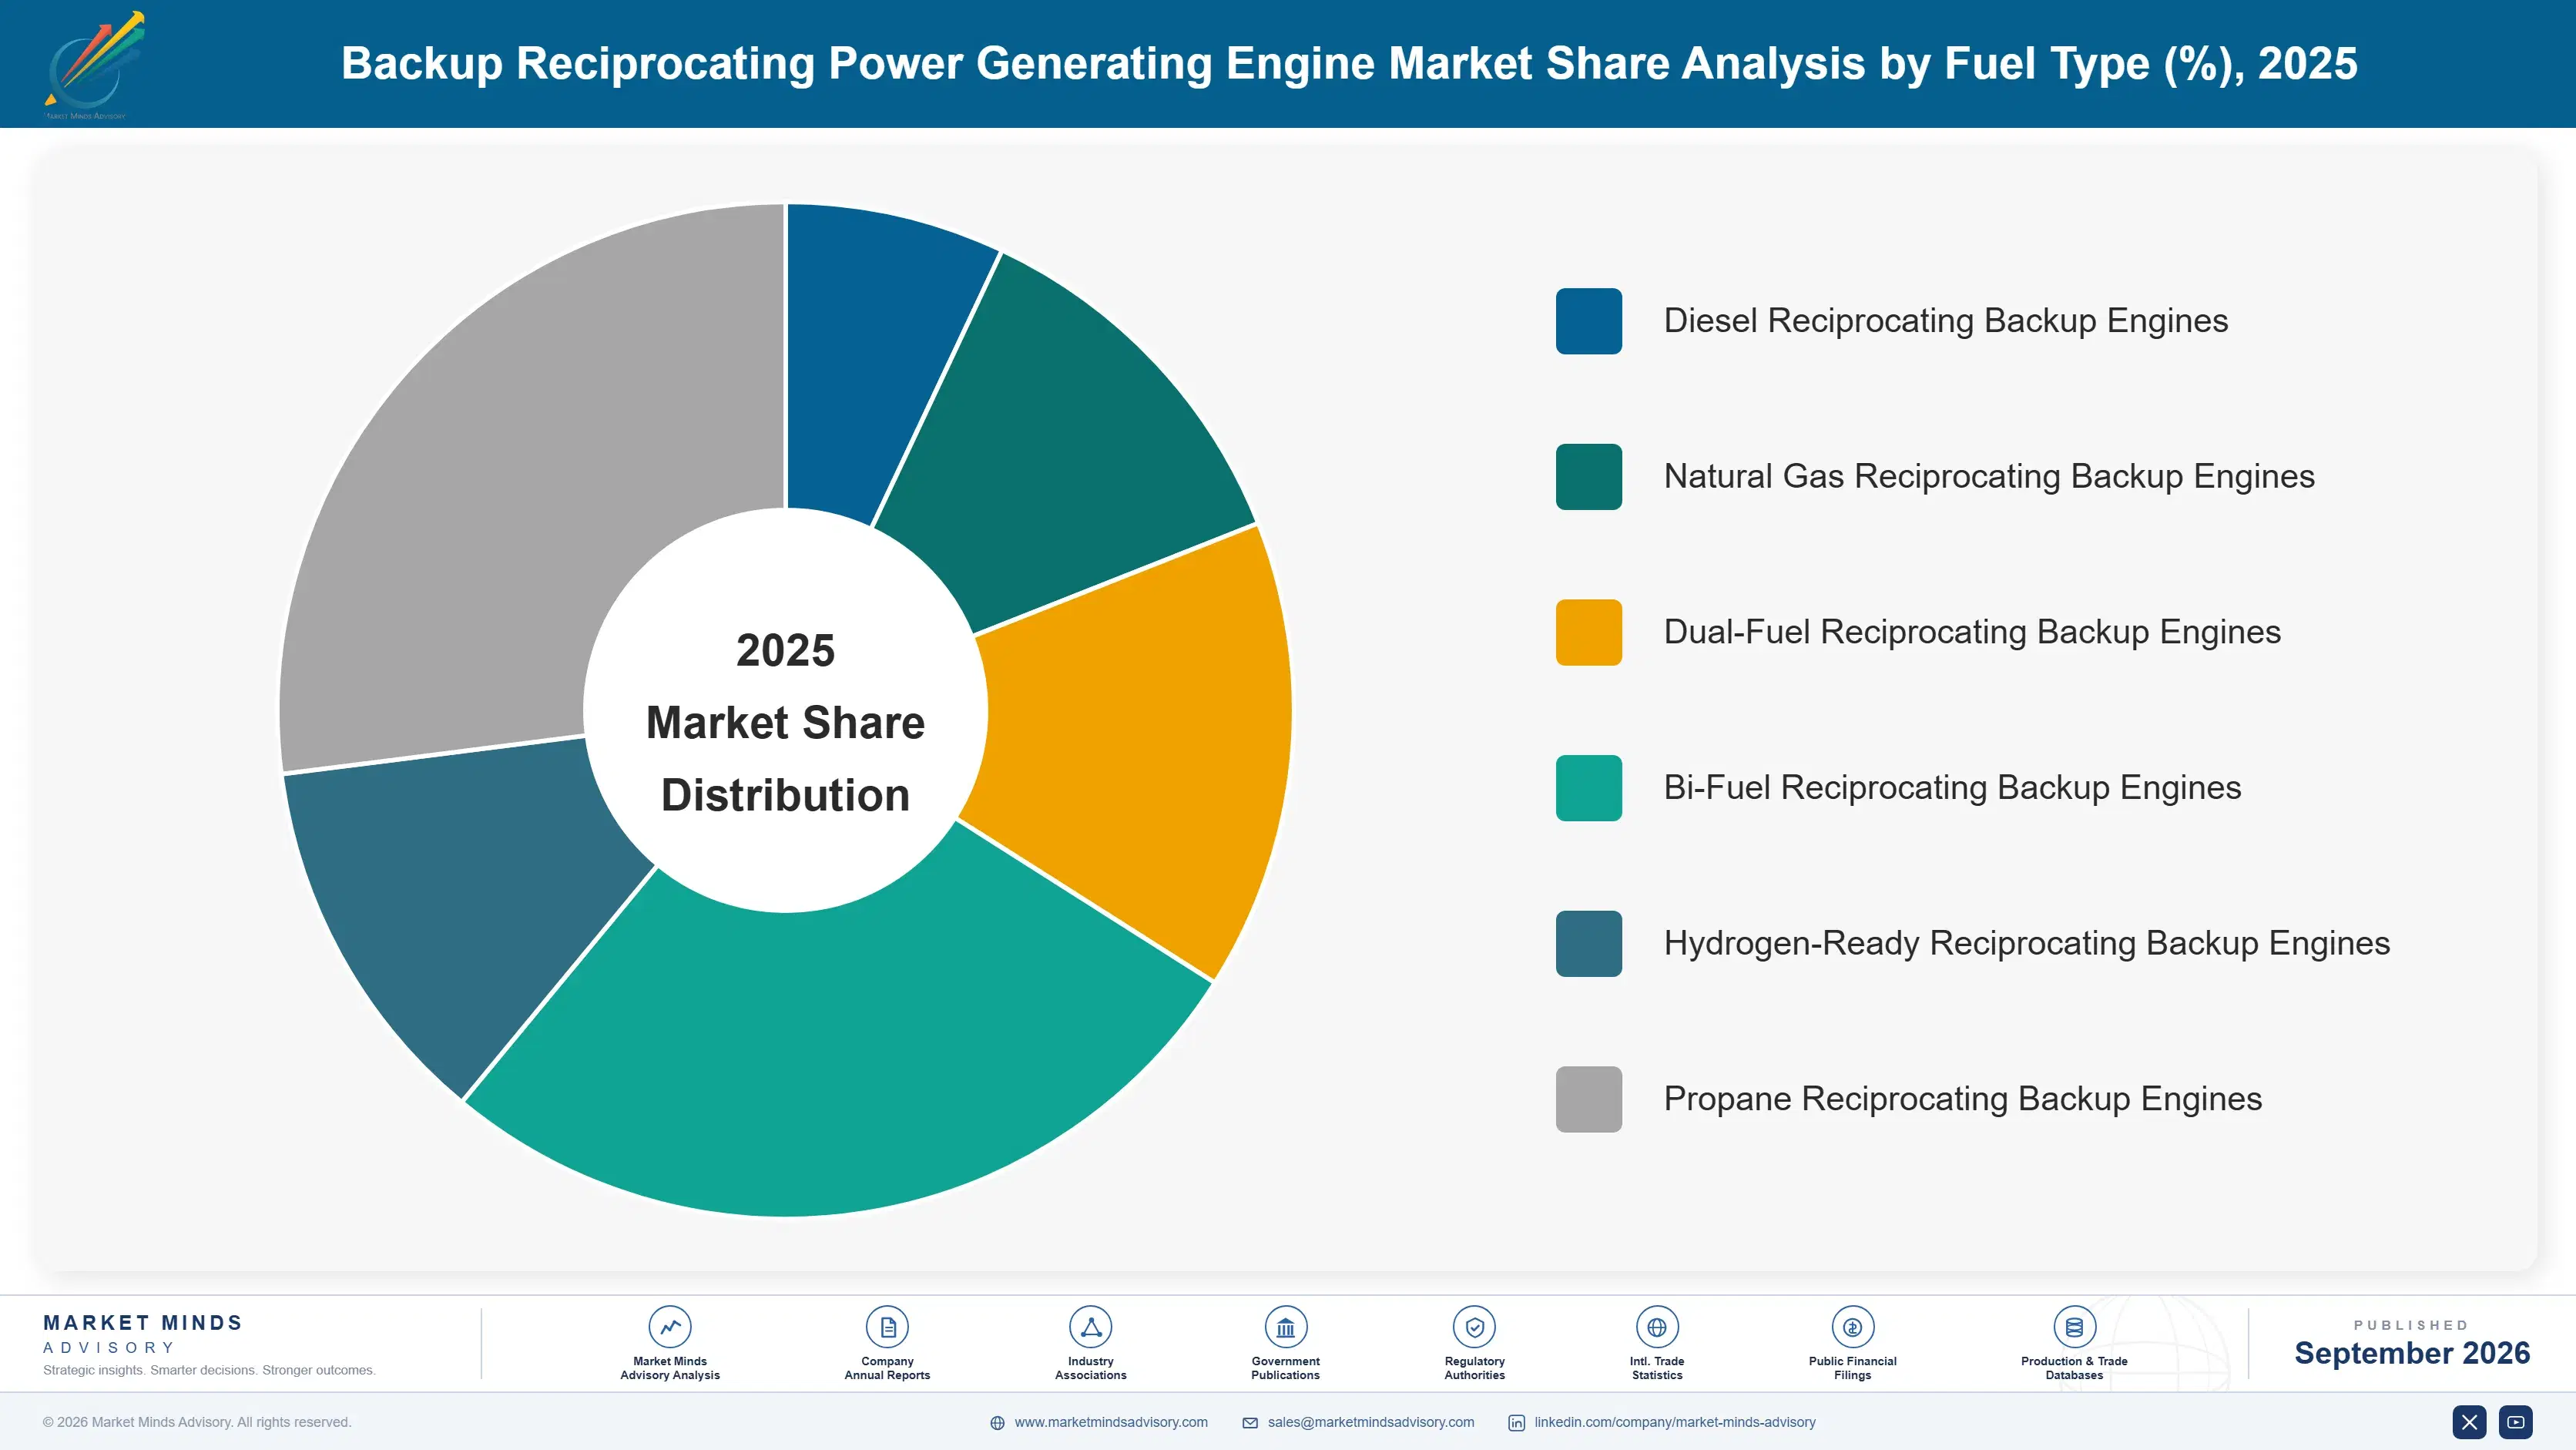Click the envelope icon beside sales email
The height and width of the screenshot is (1450, 2576).
click(1250, 1423)
